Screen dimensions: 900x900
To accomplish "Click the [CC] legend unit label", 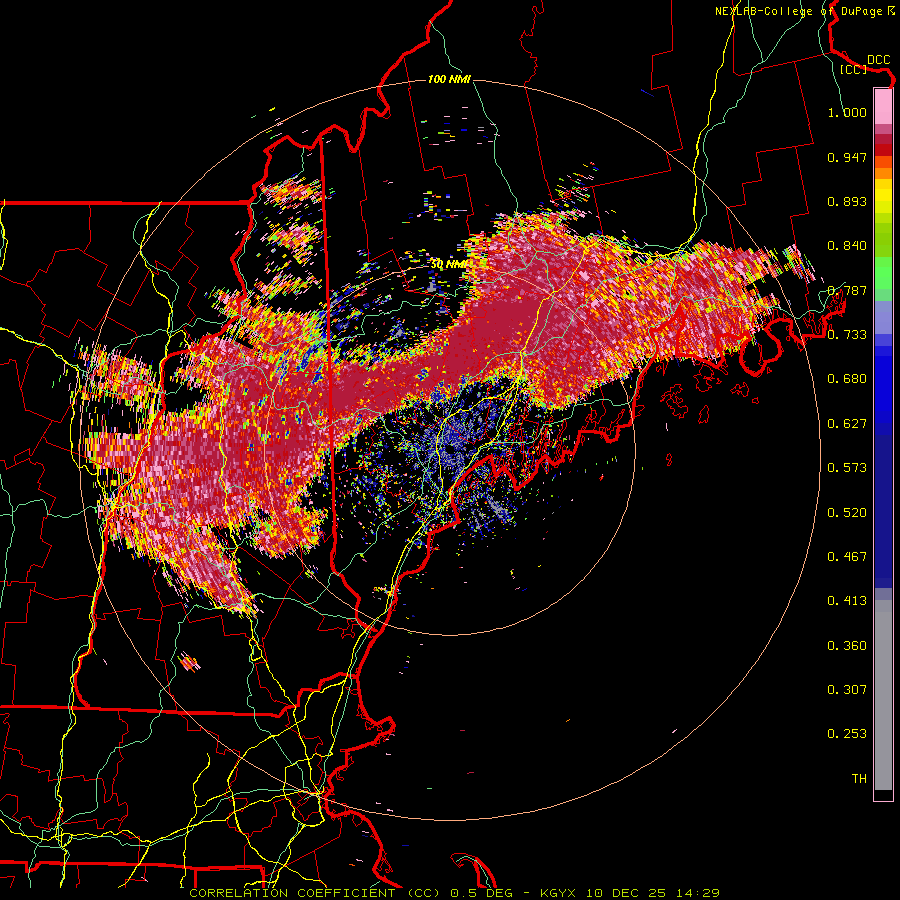I will pos(854,69).
